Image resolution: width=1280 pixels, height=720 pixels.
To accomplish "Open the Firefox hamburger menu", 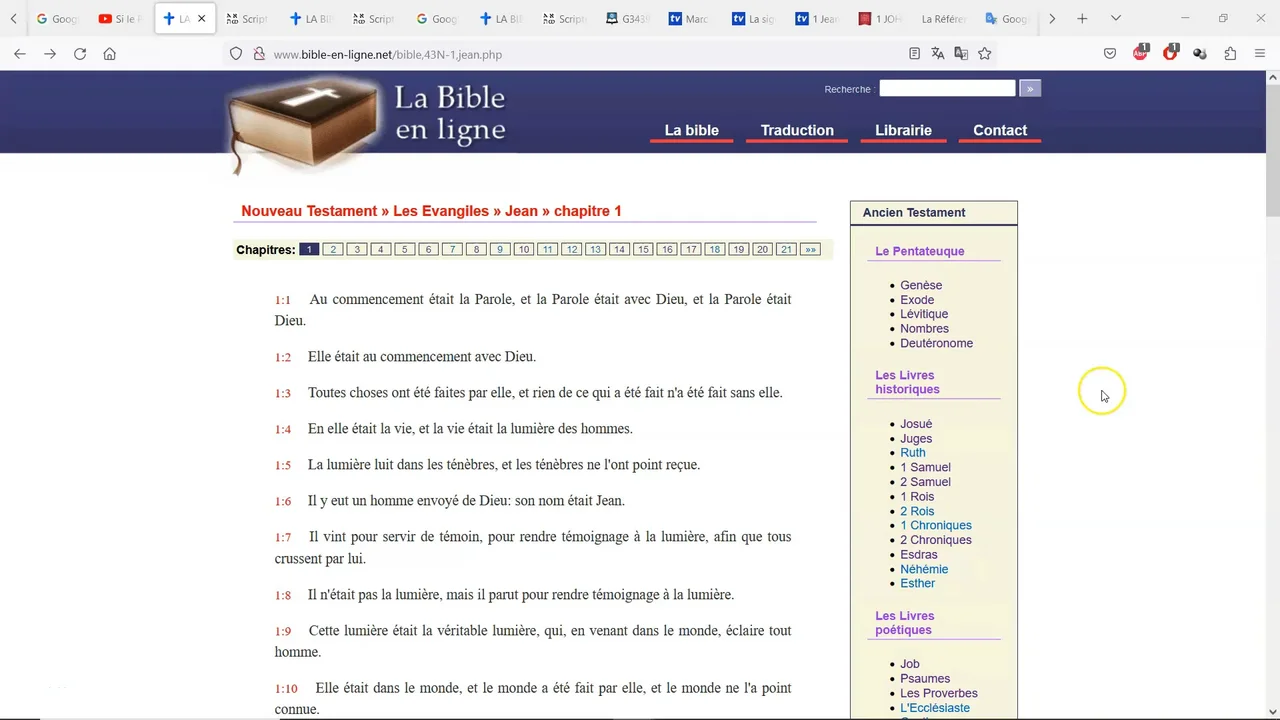I will click(1260, 54).
